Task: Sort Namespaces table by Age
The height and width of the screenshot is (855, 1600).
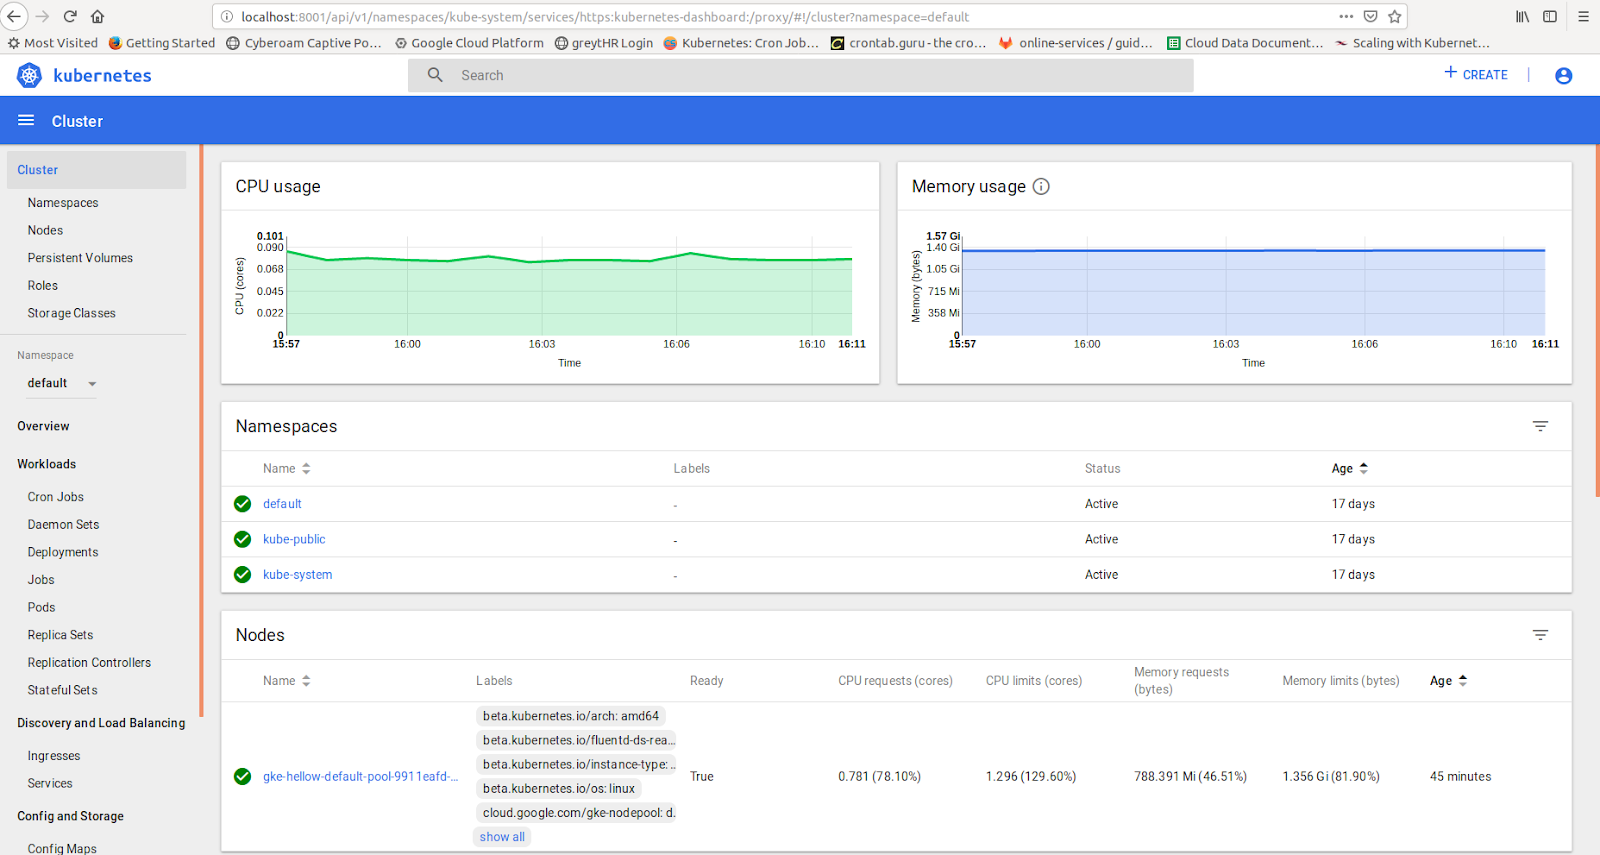Action: (x=1349, y=468)
